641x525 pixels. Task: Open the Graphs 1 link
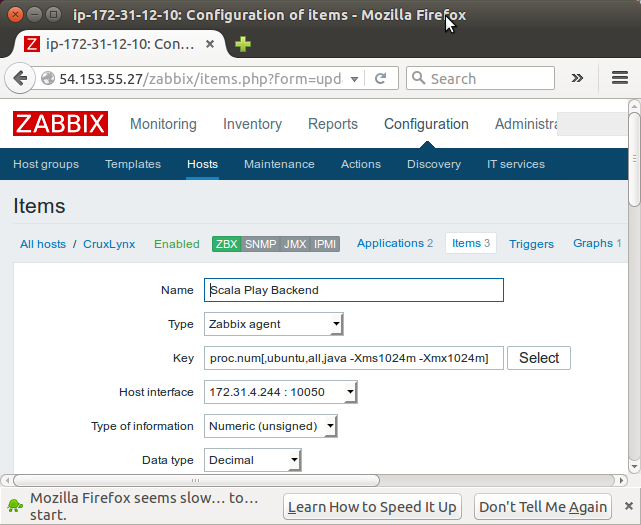click(597, 243)
